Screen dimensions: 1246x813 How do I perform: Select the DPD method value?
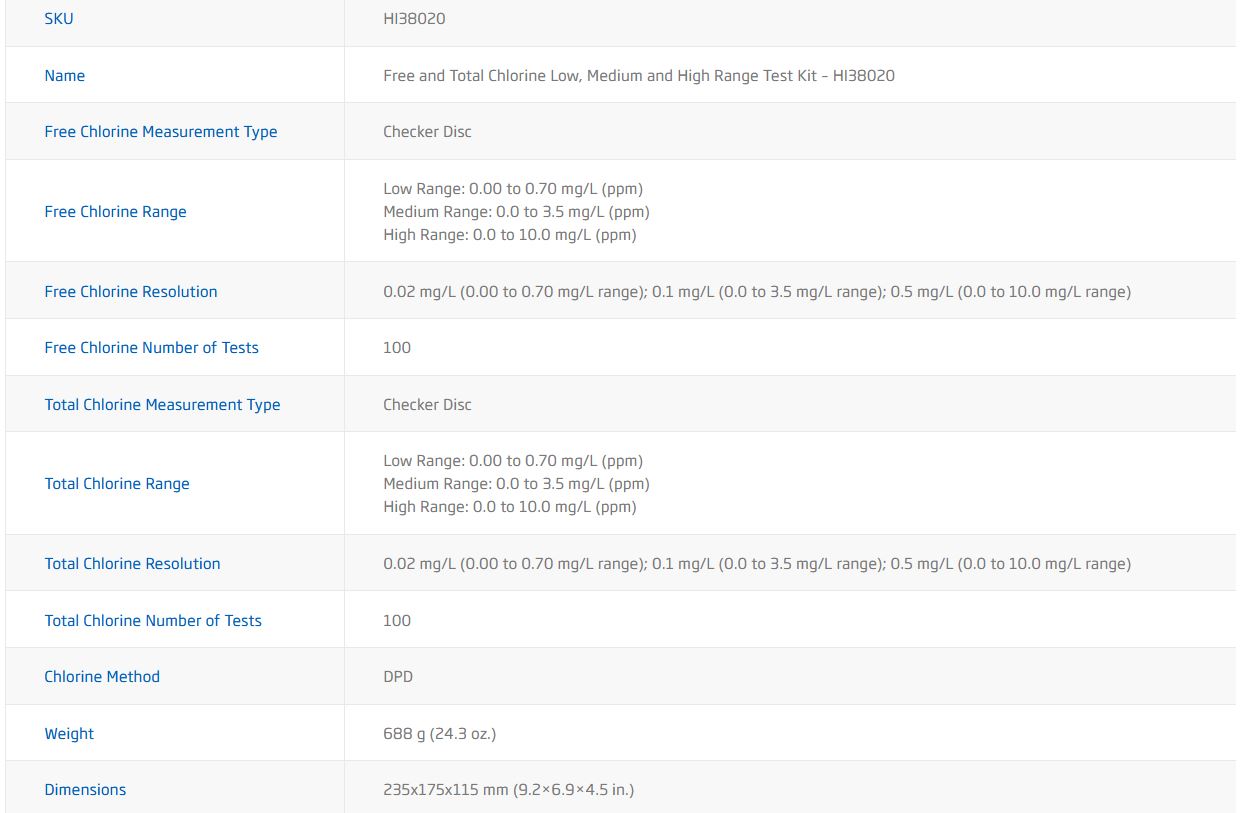click(398, 677)
